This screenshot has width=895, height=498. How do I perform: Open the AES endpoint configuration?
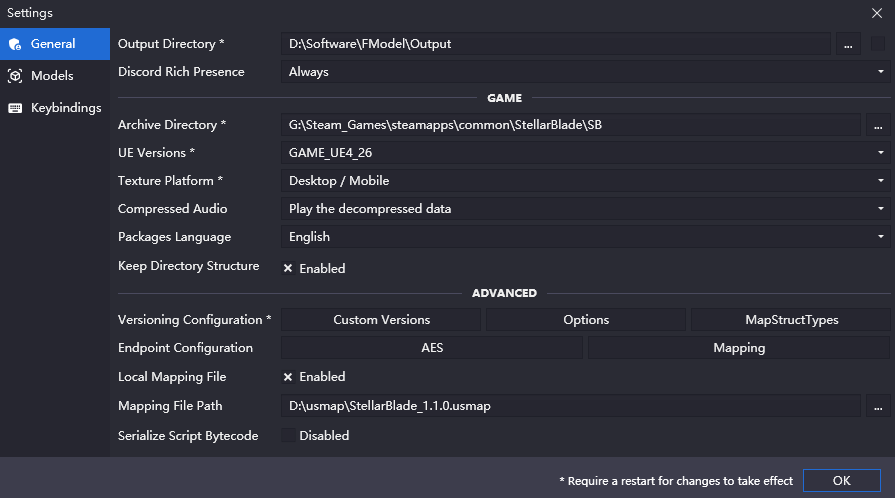click(x=432, y=348)
